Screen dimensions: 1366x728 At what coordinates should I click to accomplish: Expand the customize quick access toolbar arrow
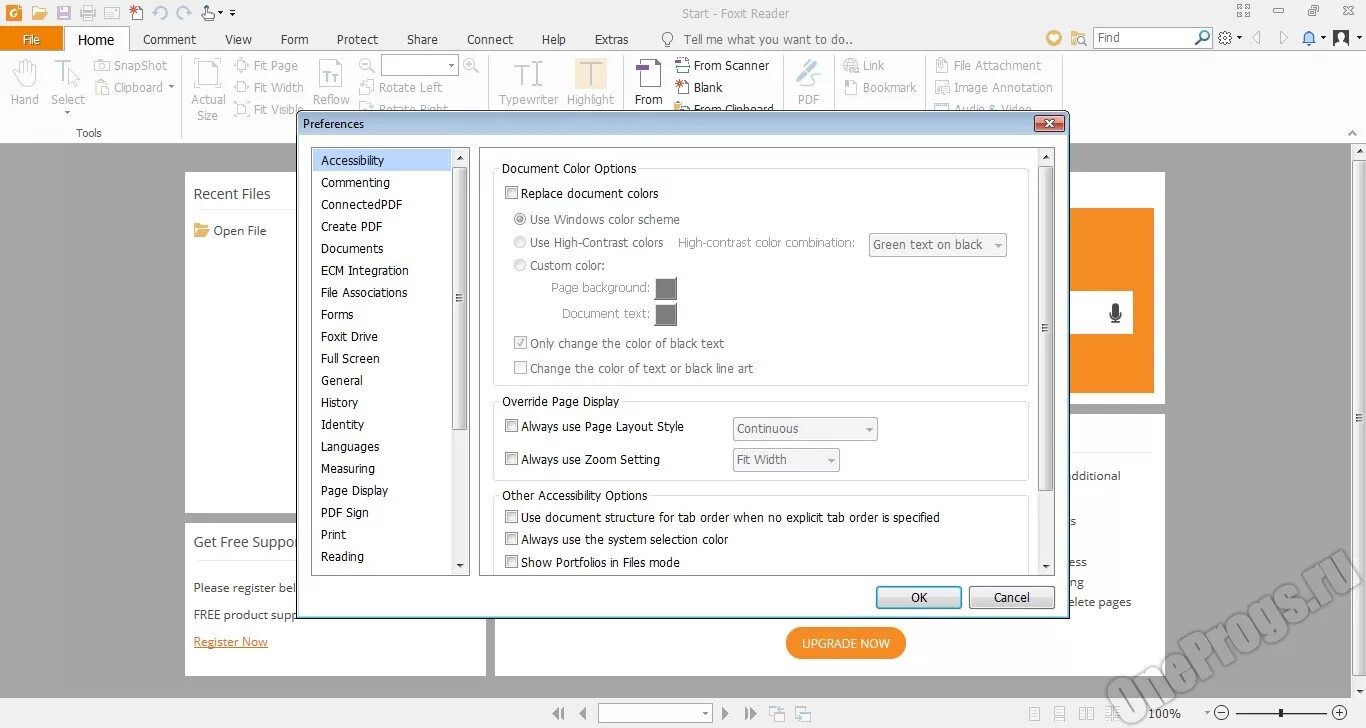click(x=232, y=13)
